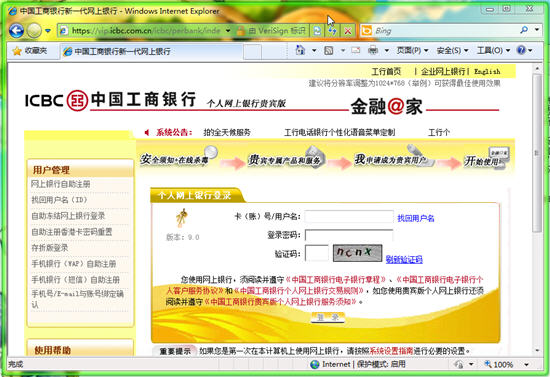
Task: Open the 安全(S) menu
Action: click(x=452, y=51)
